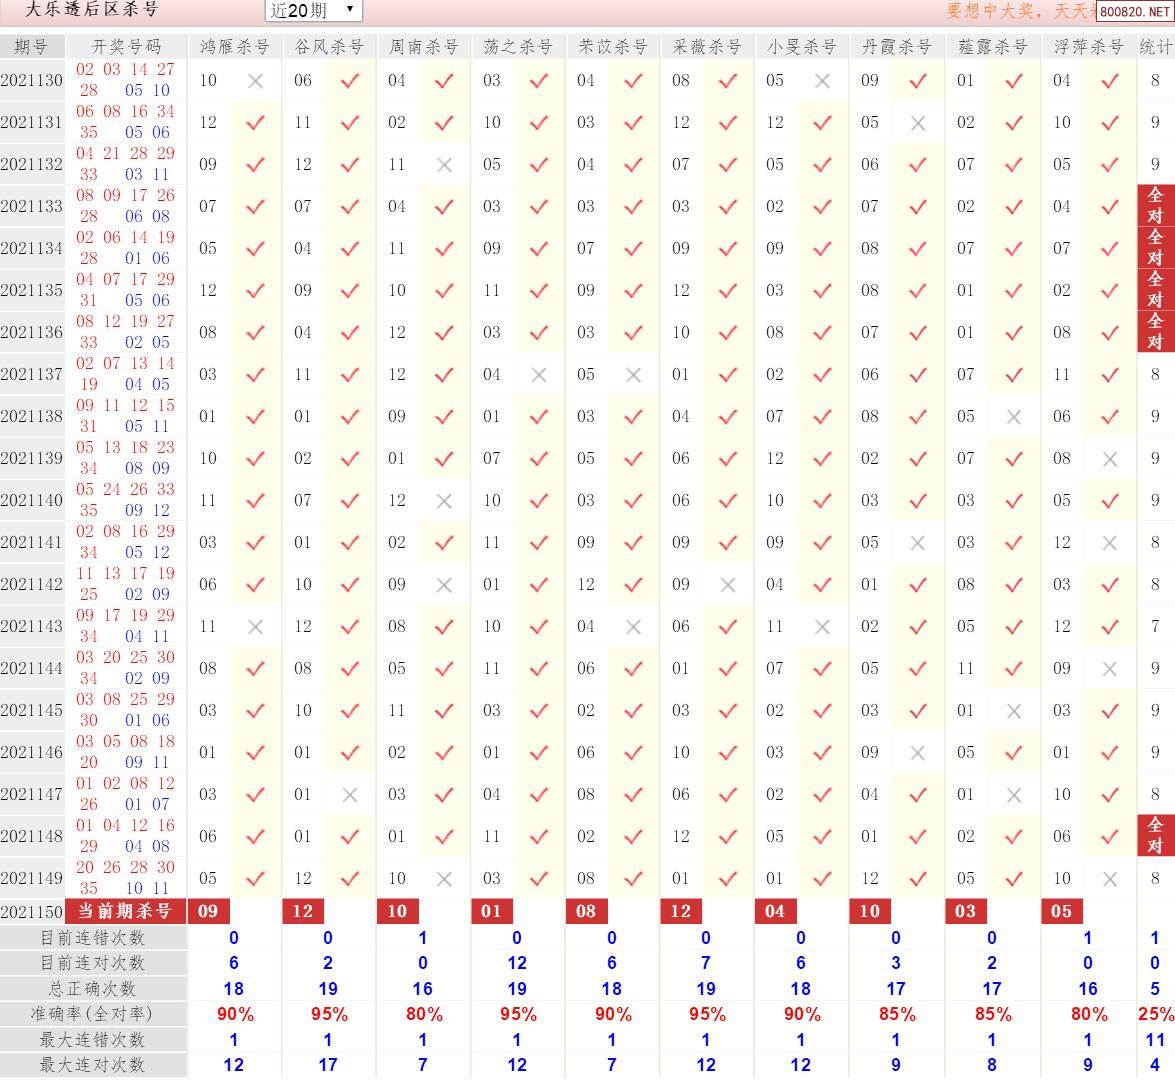
Task: Select period number 2021137
Action: click(x=31, y=374)
